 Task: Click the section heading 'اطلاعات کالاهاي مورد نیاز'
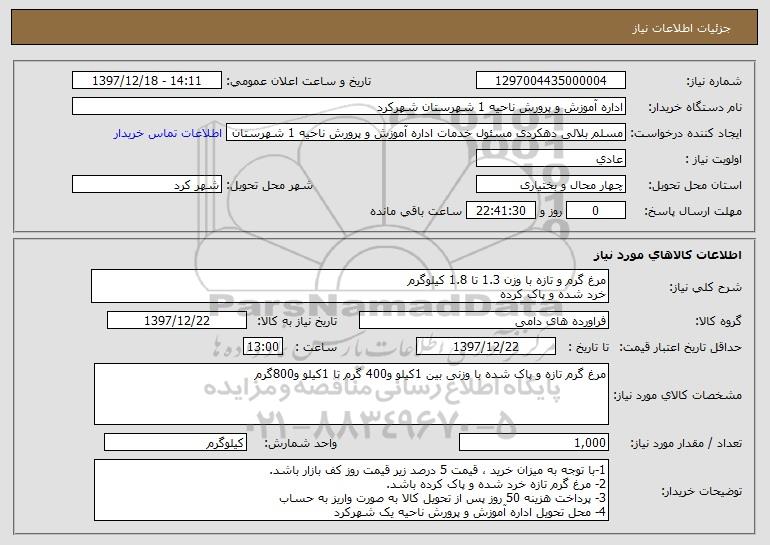point(667,255)
